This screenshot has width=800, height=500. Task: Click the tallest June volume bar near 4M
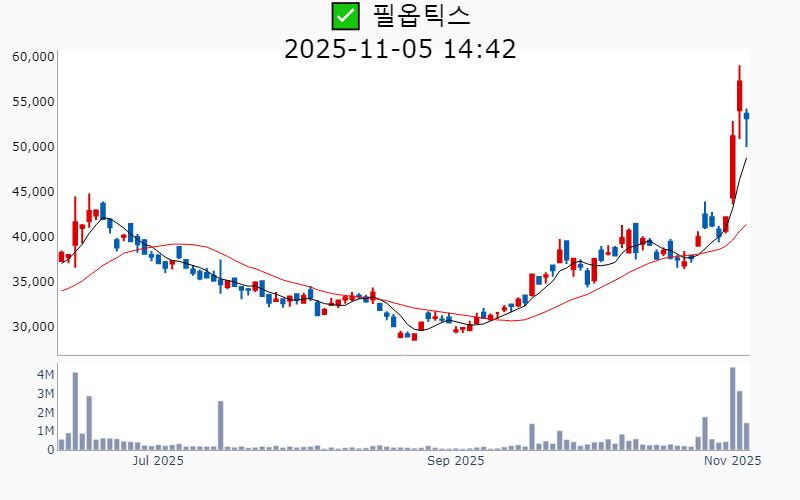pos(75,411)
